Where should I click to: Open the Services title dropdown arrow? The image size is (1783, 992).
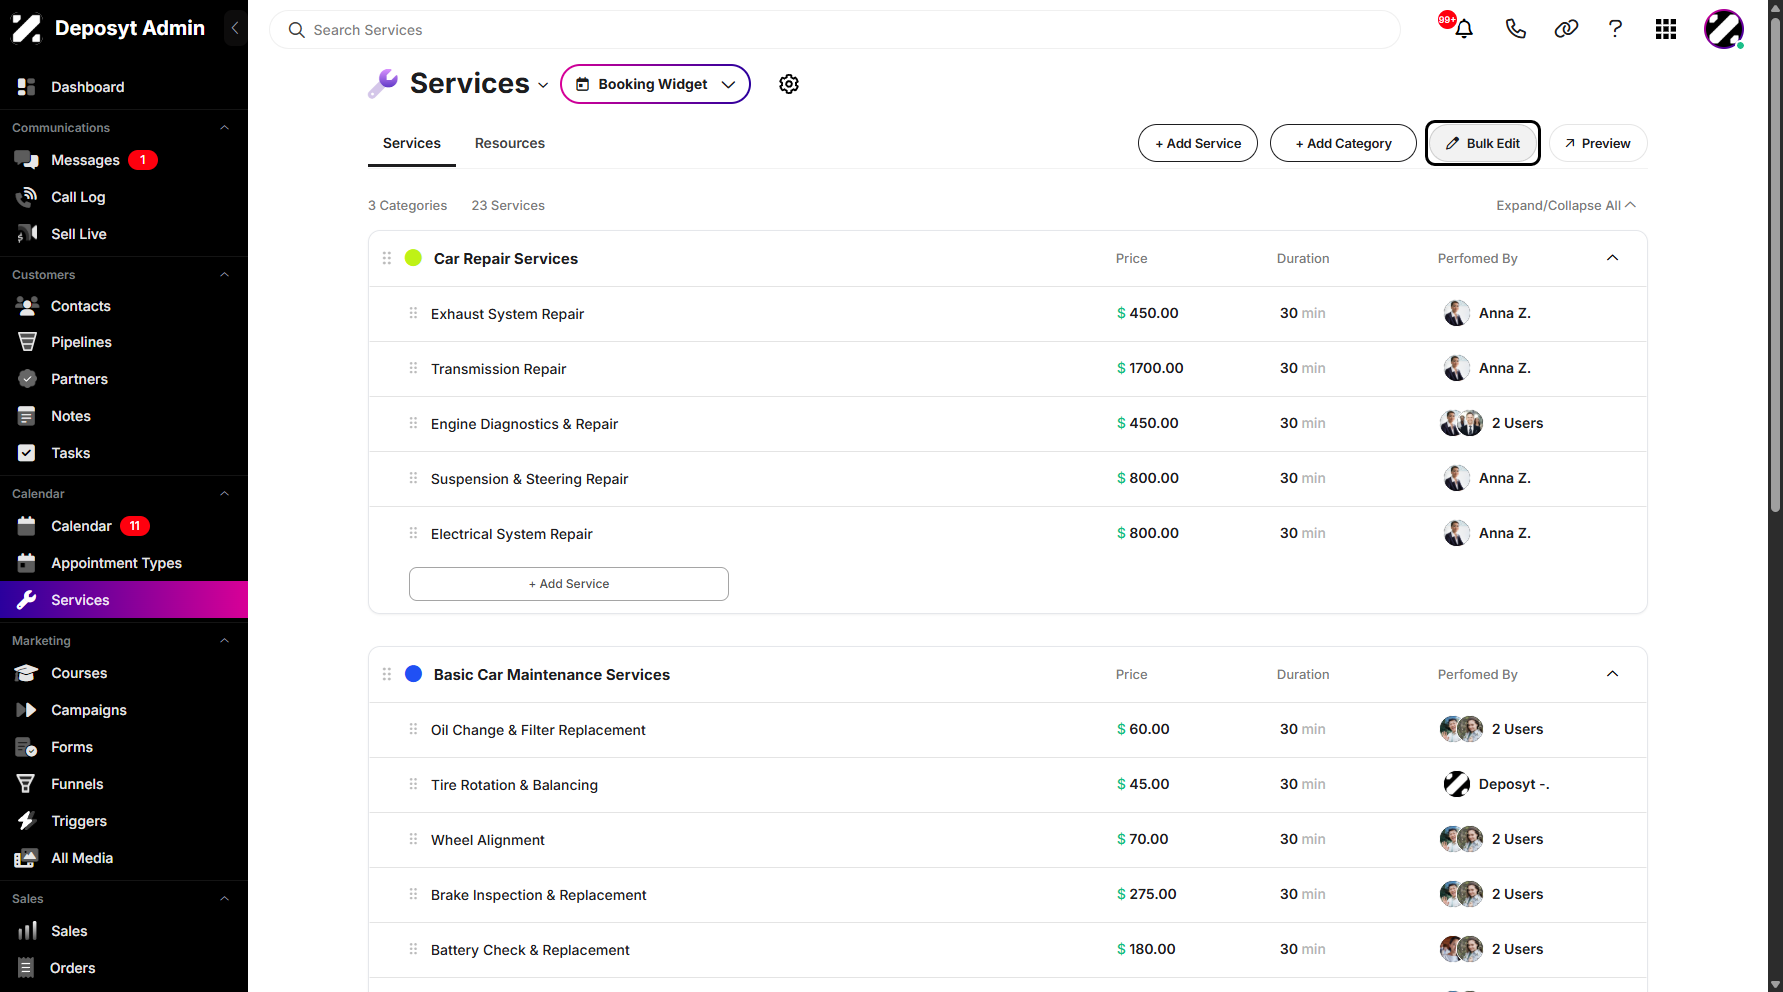click(543, 86)
